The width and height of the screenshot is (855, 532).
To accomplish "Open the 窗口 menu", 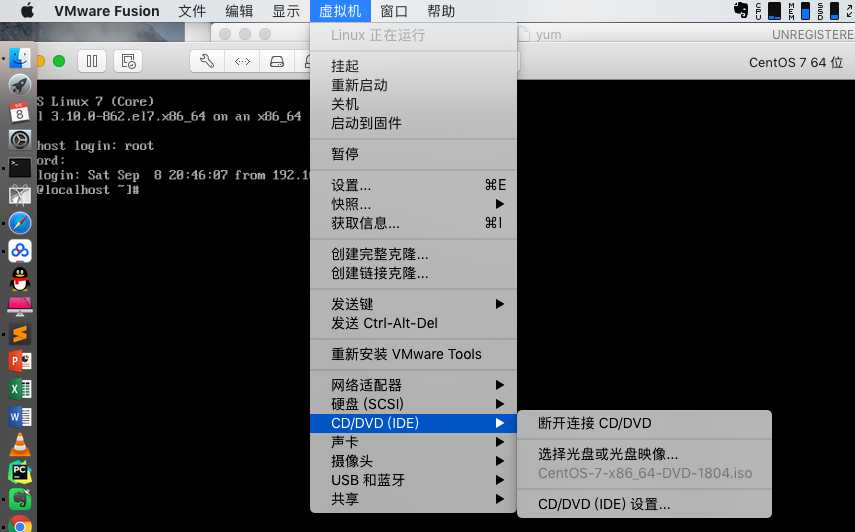I will pyautogui.click(x=394, y=11).
